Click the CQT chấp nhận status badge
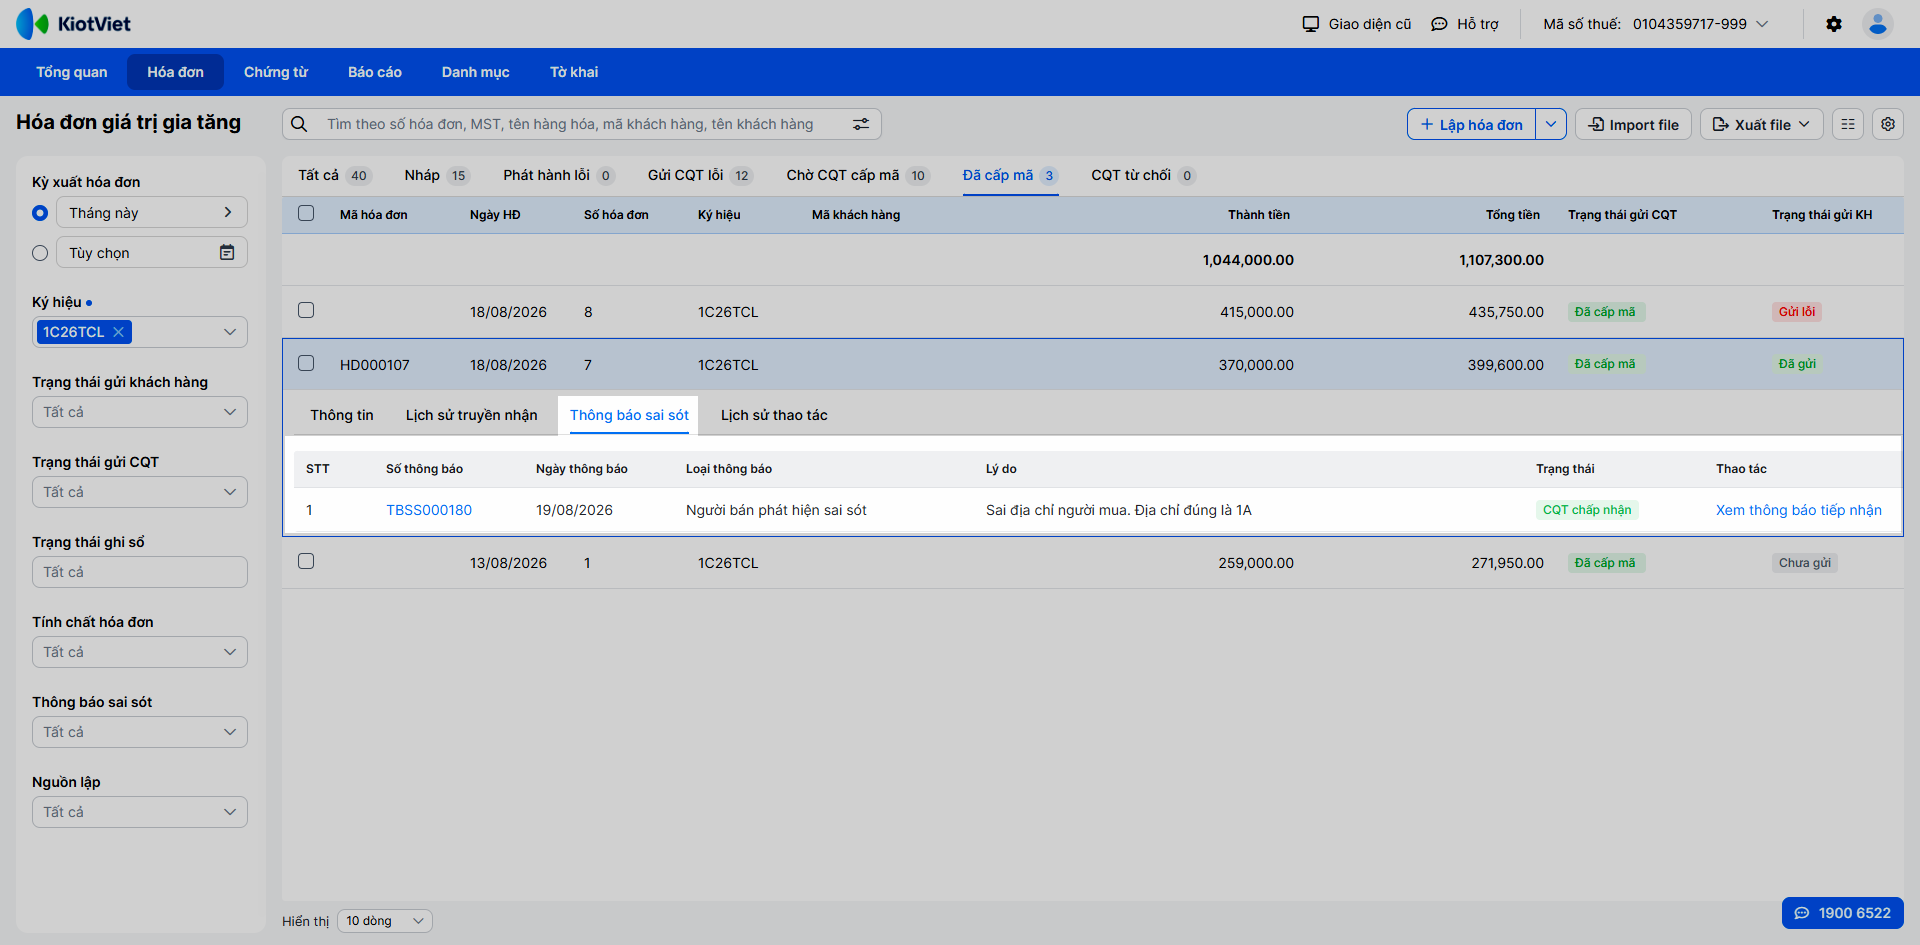 click(x=1587, y=510)
